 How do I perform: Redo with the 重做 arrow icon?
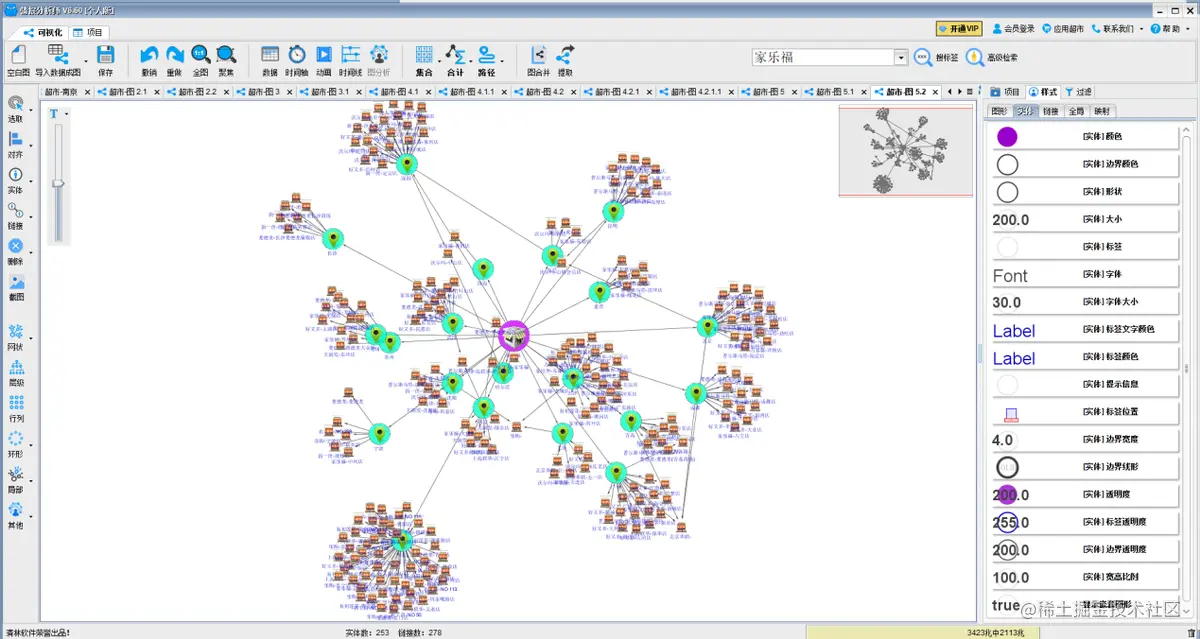175,56
